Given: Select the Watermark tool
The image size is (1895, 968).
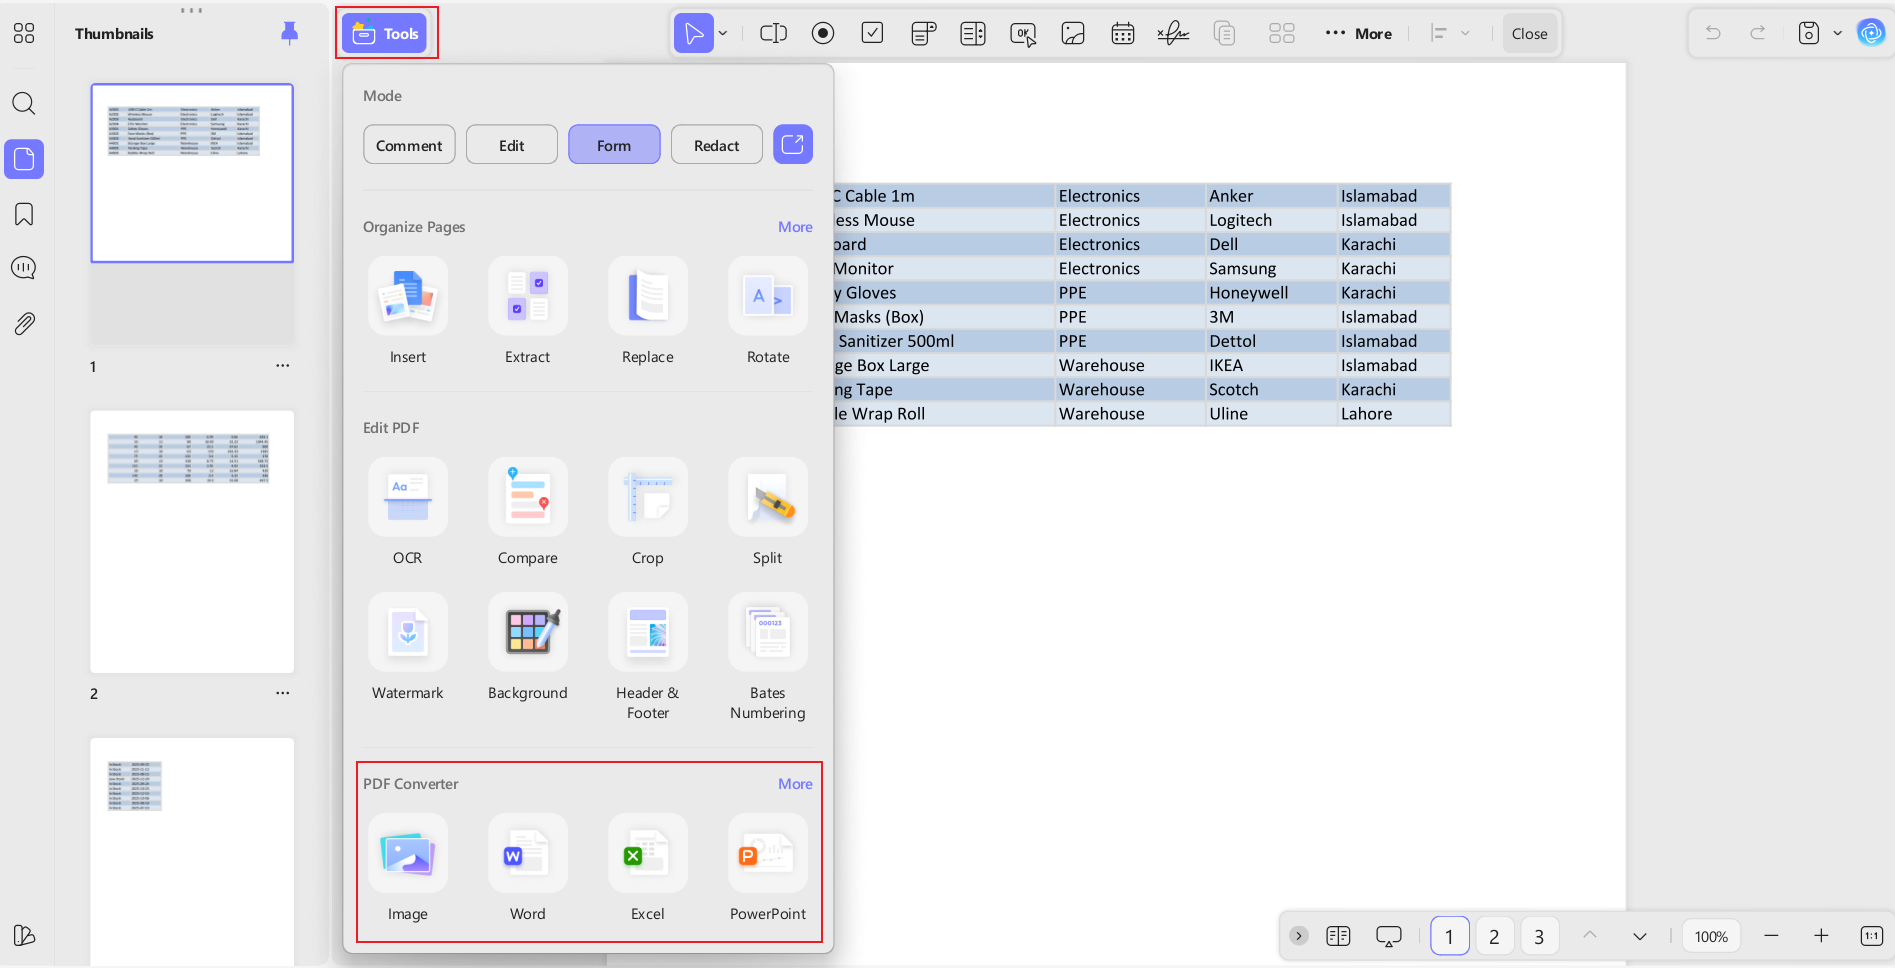Looking at the screenshot, I should click(407, 632).
